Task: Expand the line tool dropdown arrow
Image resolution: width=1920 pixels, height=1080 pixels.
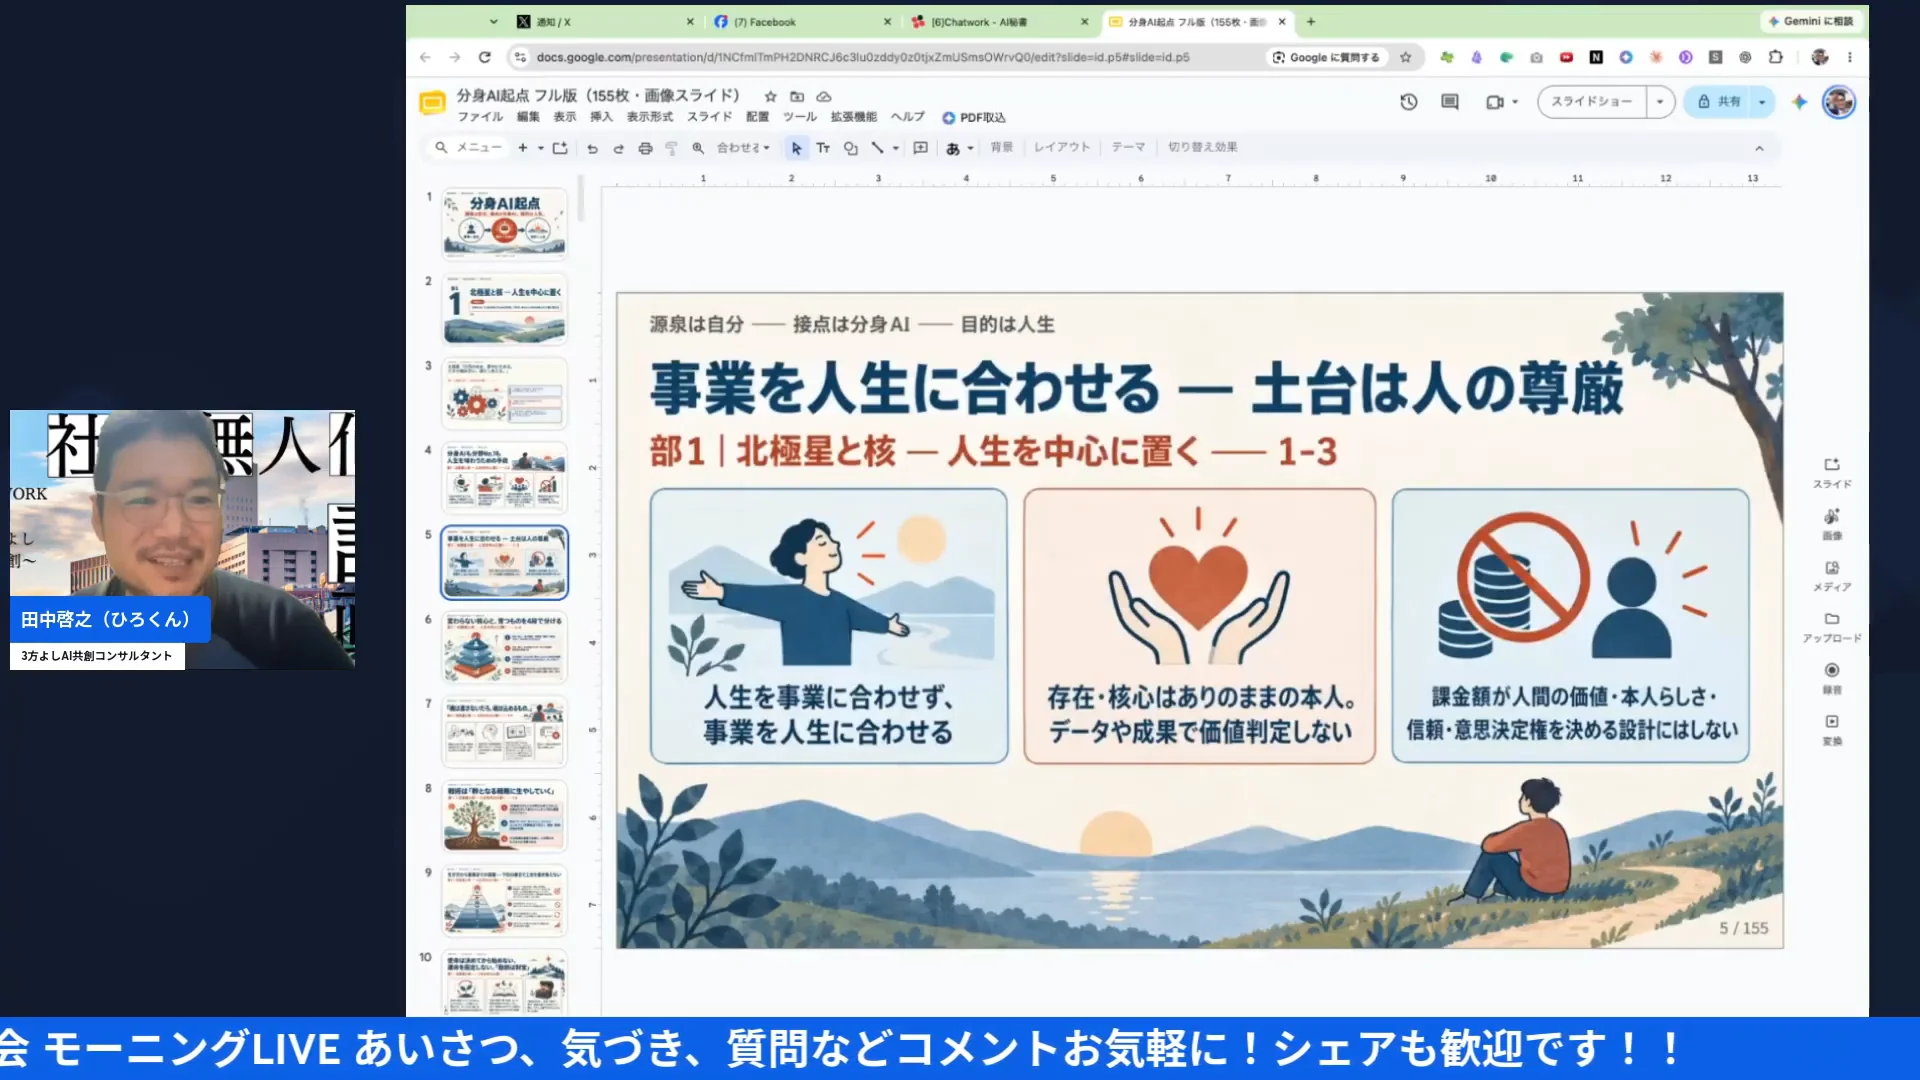Action: point(895,148)
